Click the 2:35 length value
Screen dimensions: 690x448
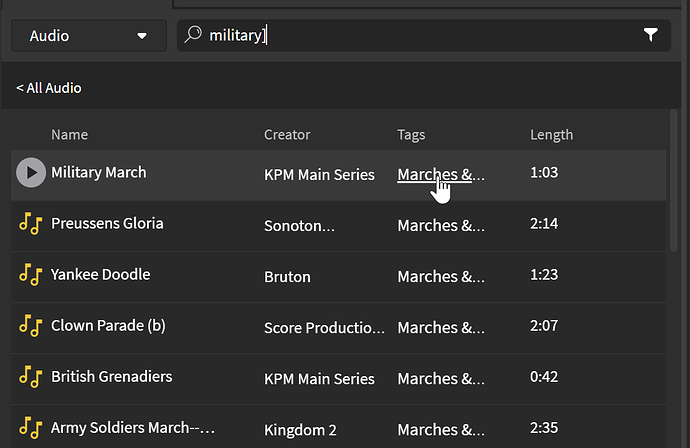tap(544, 428)
